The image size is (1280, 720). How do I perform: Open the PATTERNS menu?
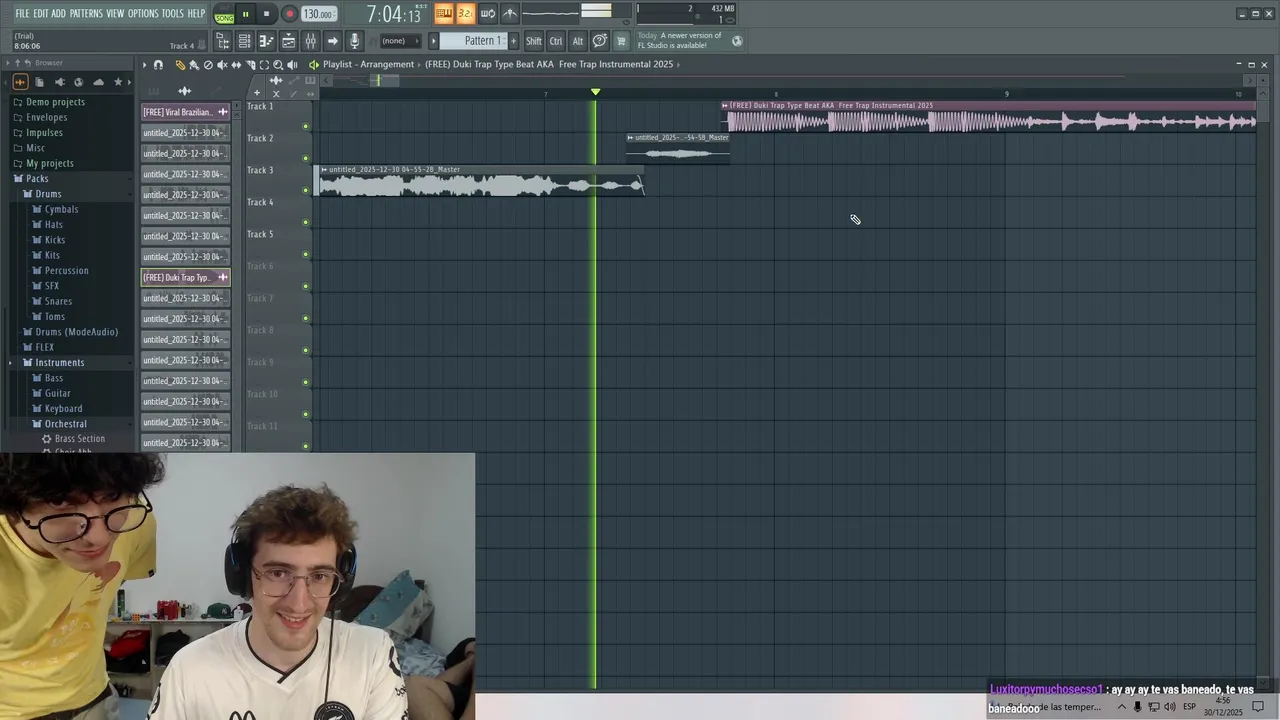click(86, 13)
